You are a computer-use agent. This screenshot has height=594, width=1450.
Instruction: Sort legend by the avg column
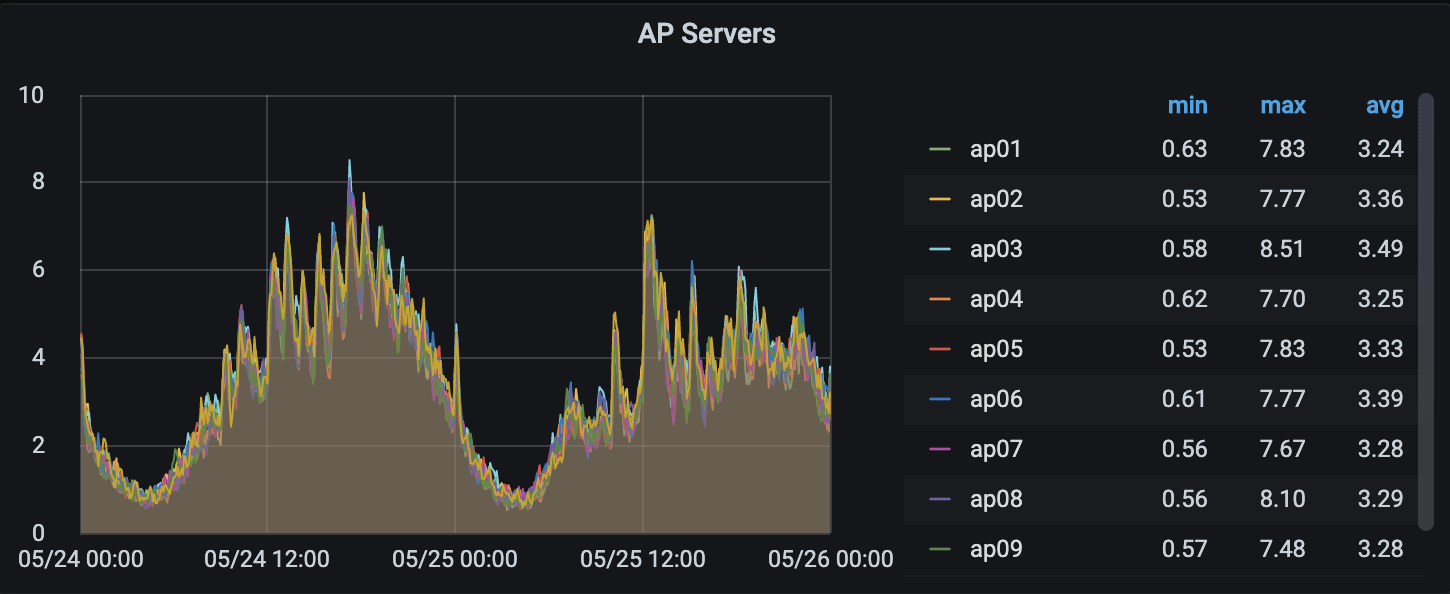(1384, 105)
